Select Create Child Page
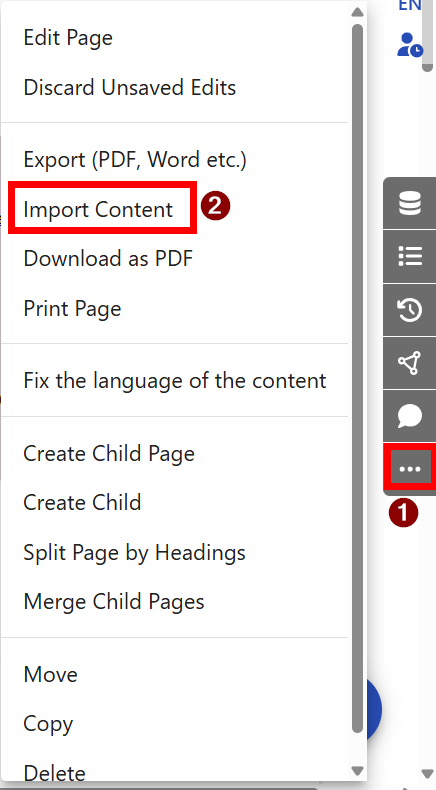 point(109,453)
